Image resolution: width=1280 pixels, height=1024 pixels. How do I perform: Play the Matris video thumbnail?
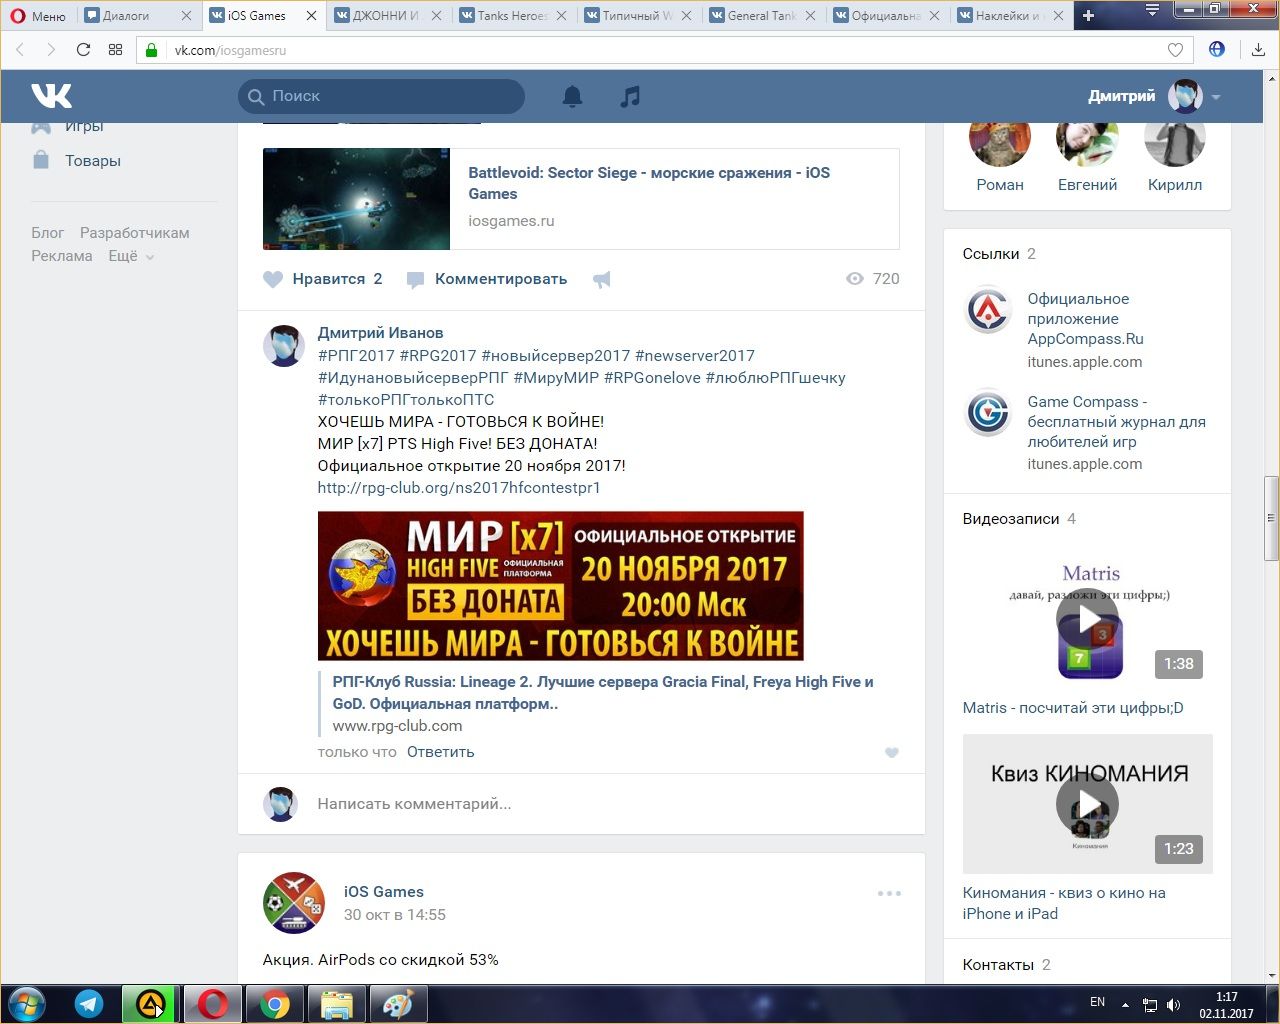click(x=1087, y=619)
